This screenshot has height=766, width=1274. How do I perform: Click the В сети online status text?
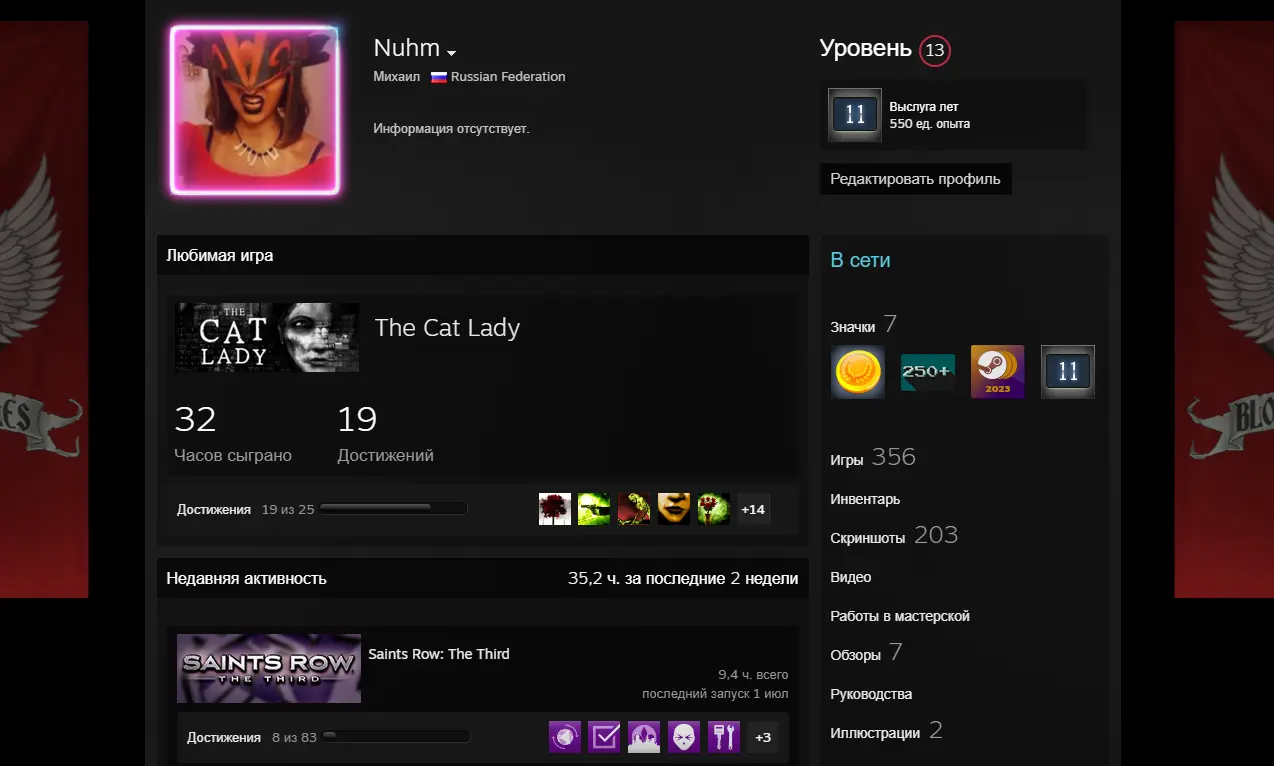(860, 260)
